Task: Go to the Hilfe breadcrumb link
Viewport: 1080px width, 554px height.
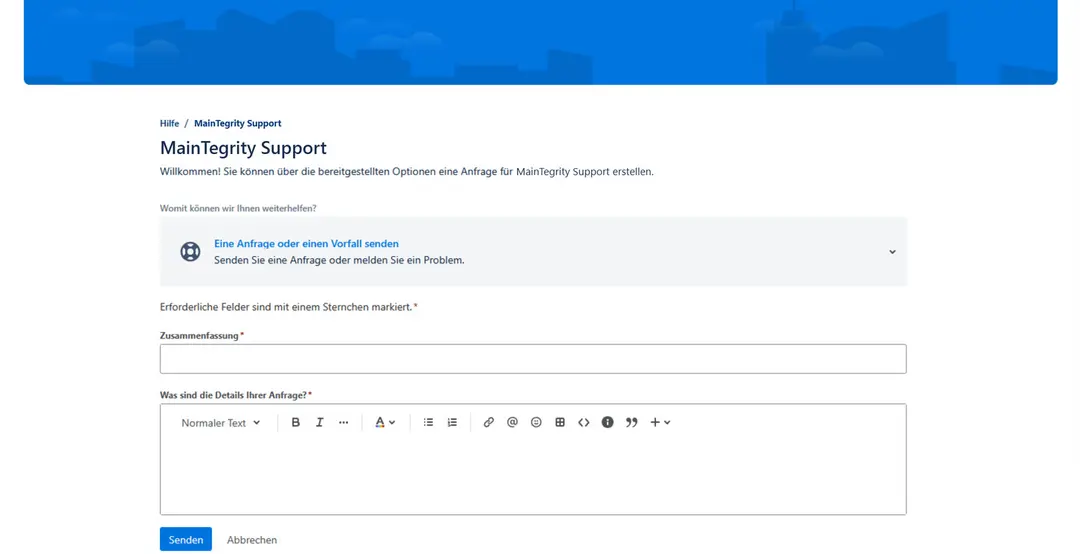Action: click(169, 123)
